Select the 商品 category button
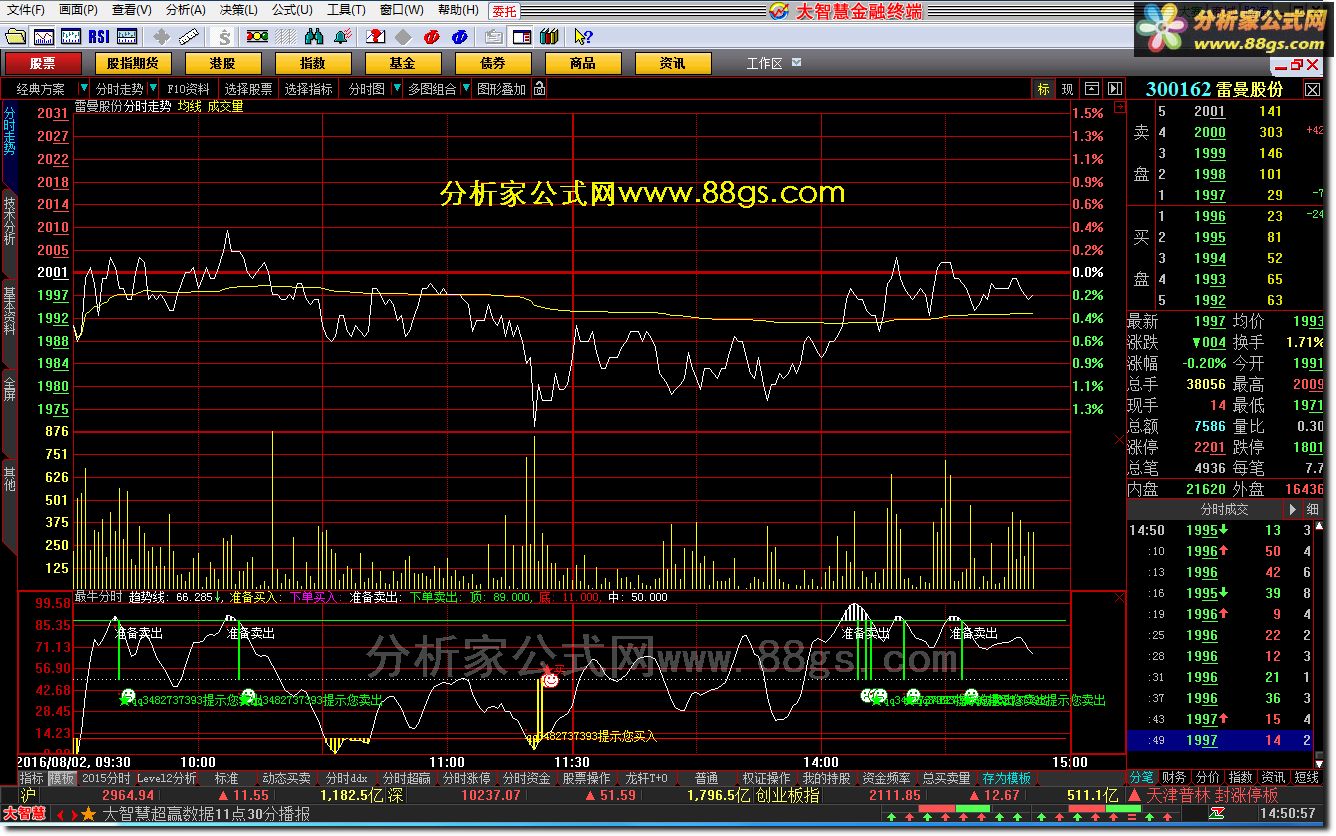Viewport: 1336px width, 836px height. 583,63
